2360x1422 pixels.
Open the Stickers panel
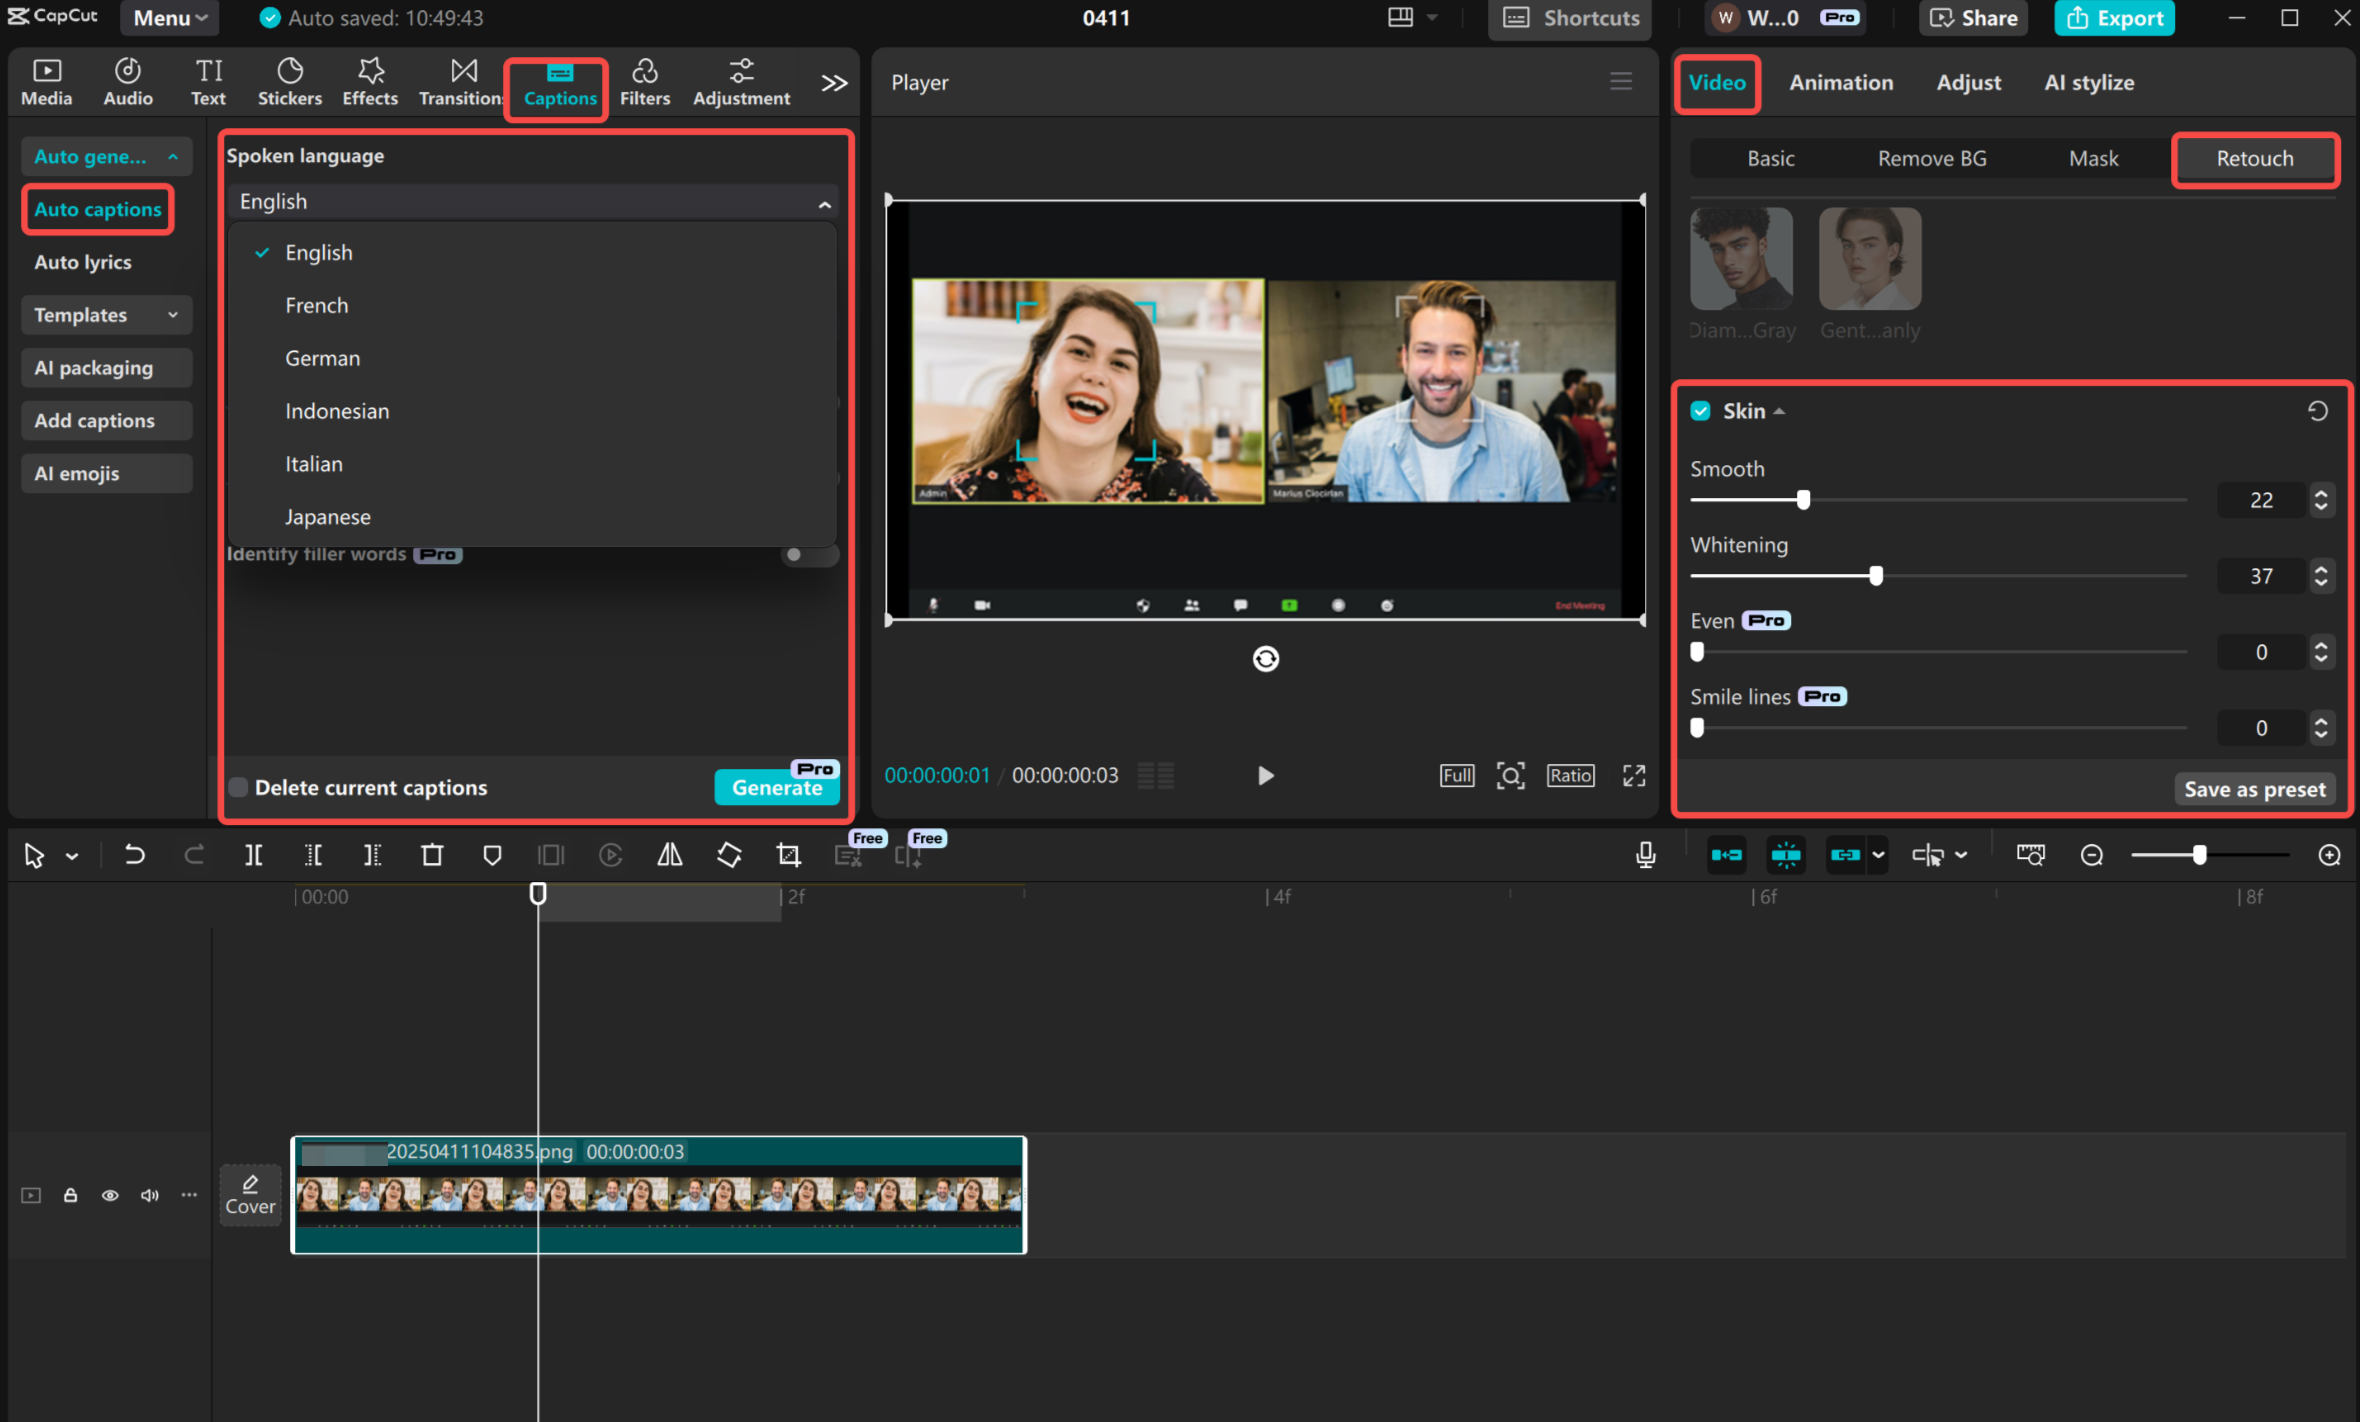tap(290, 82)
